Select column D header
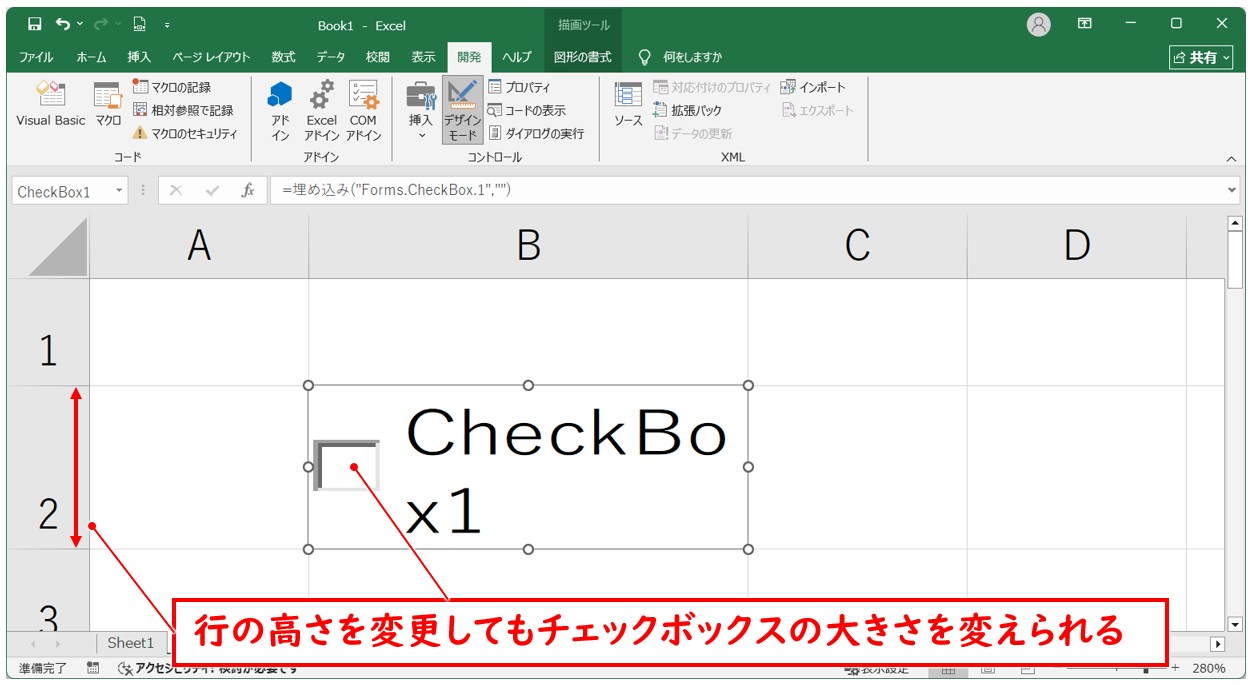1253x685 pixels. pyautogui.click(x=1076, y=247)
